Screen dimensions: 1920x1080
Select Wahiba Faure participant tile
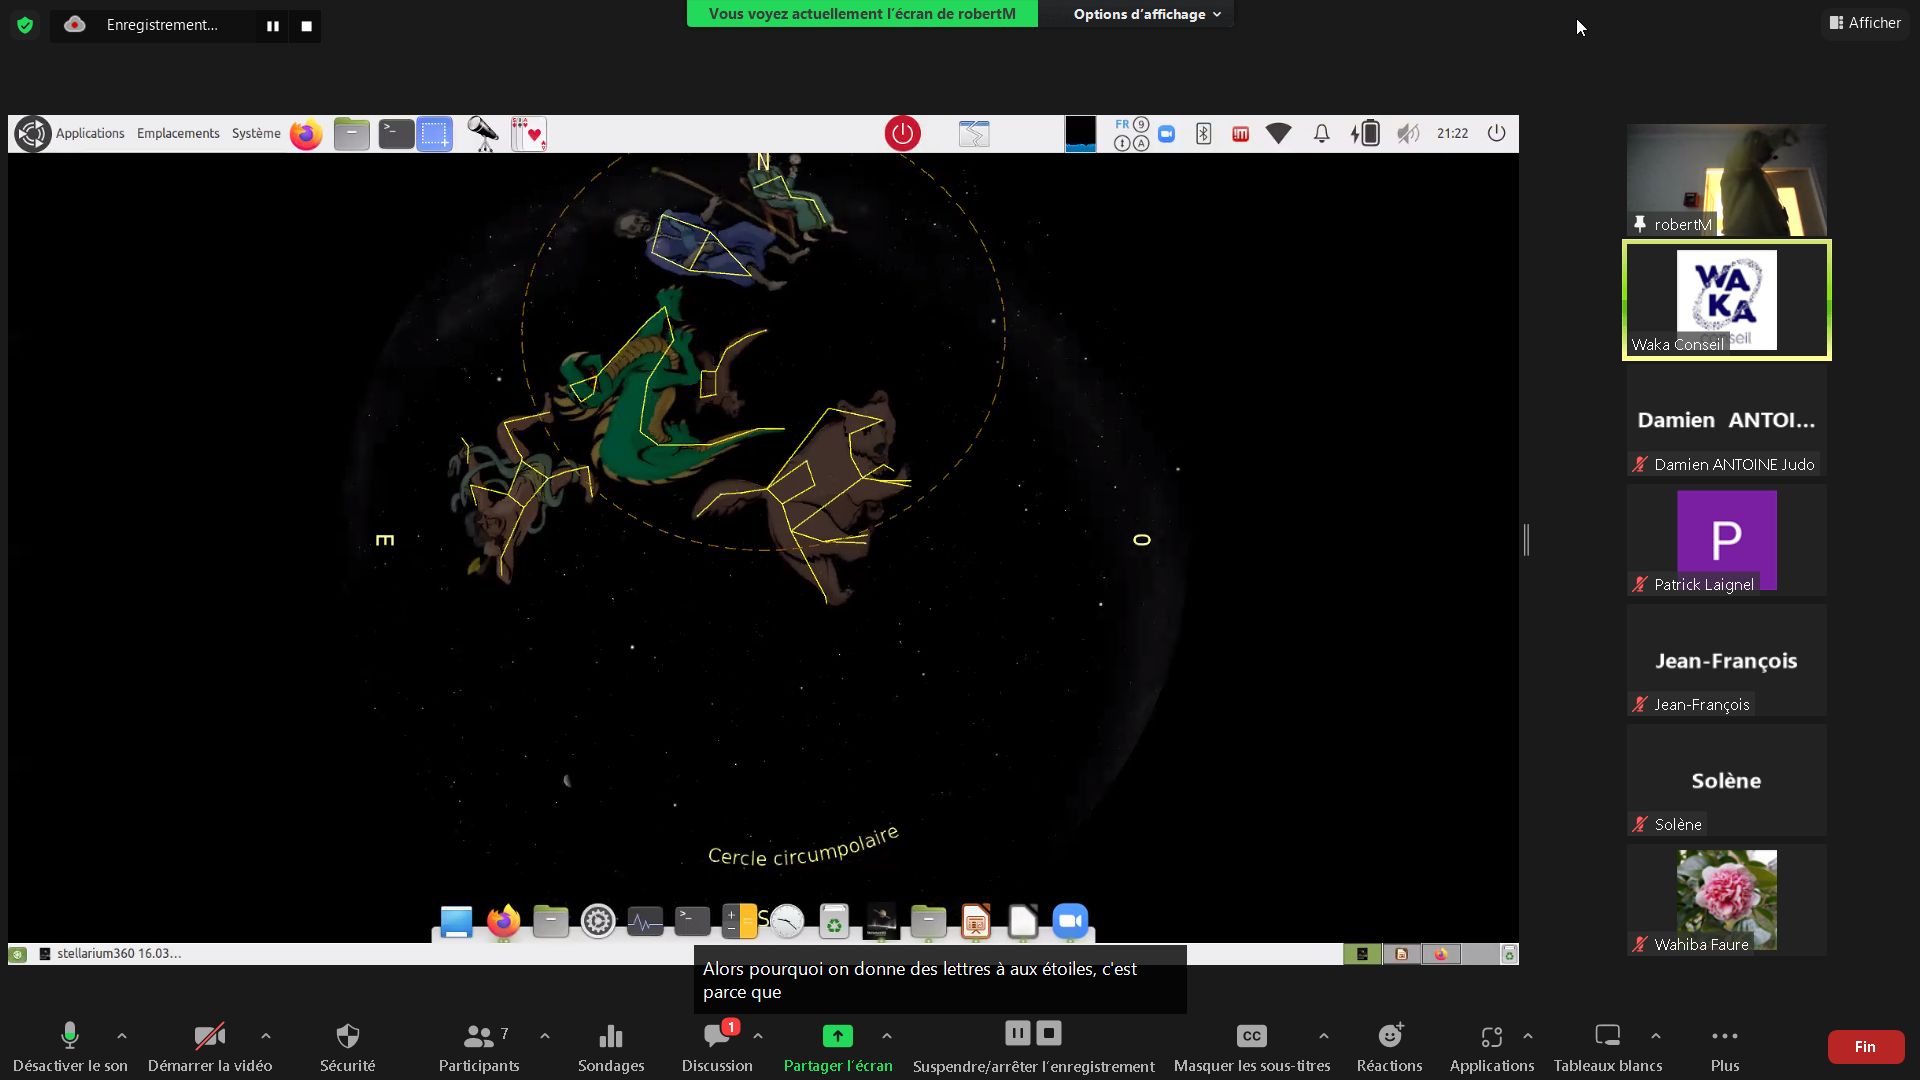1726,900
